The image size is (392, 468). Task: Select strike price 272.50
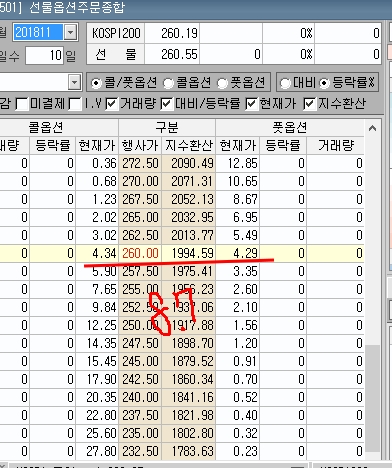[x=140, y=163]
